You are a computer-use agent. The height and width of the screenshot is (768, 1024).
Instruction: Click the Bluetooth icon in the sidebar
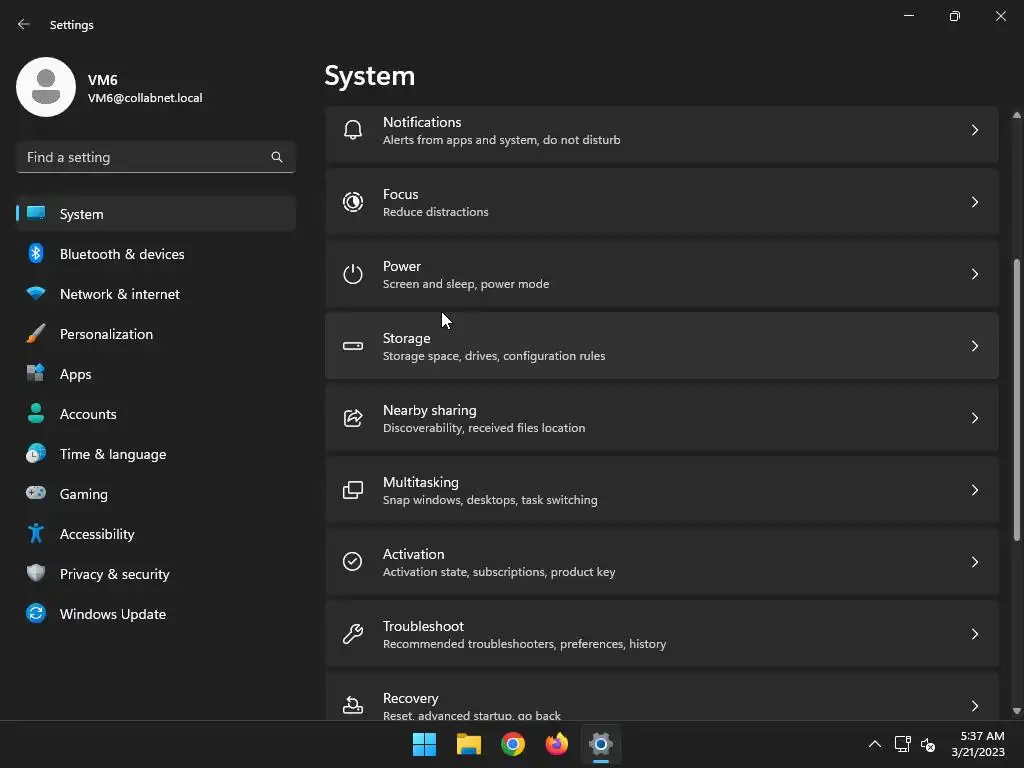(x=36, y=253)
